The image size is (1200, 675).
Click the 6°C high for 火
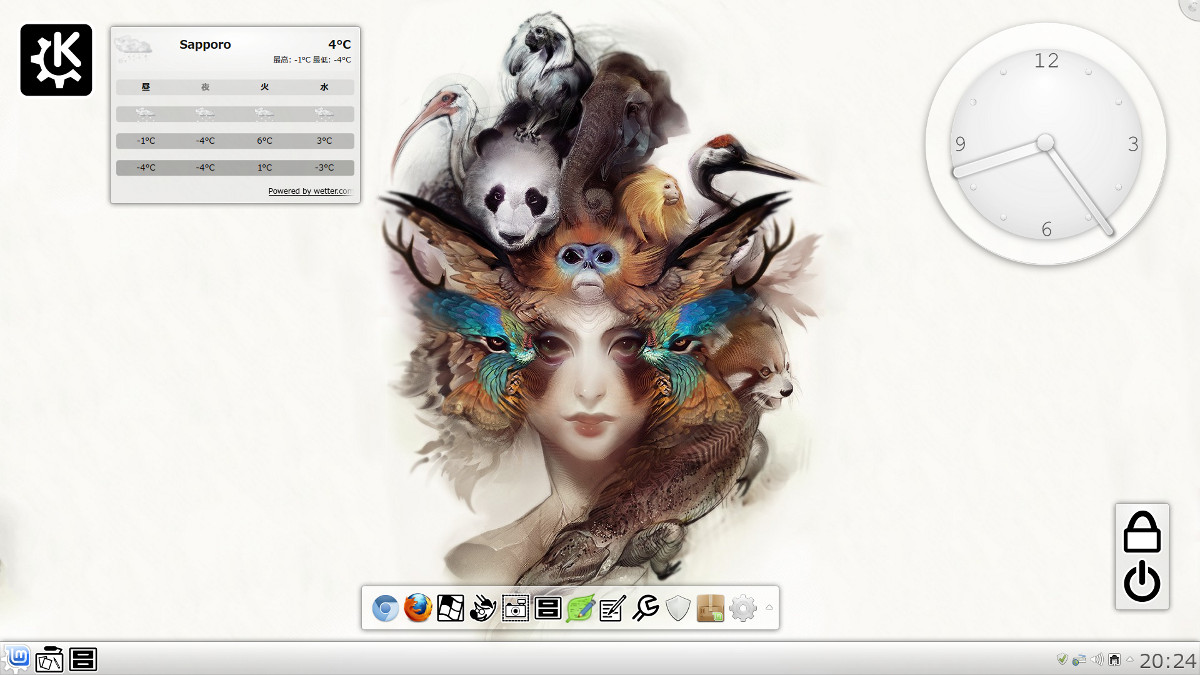[x=265, y=141]
